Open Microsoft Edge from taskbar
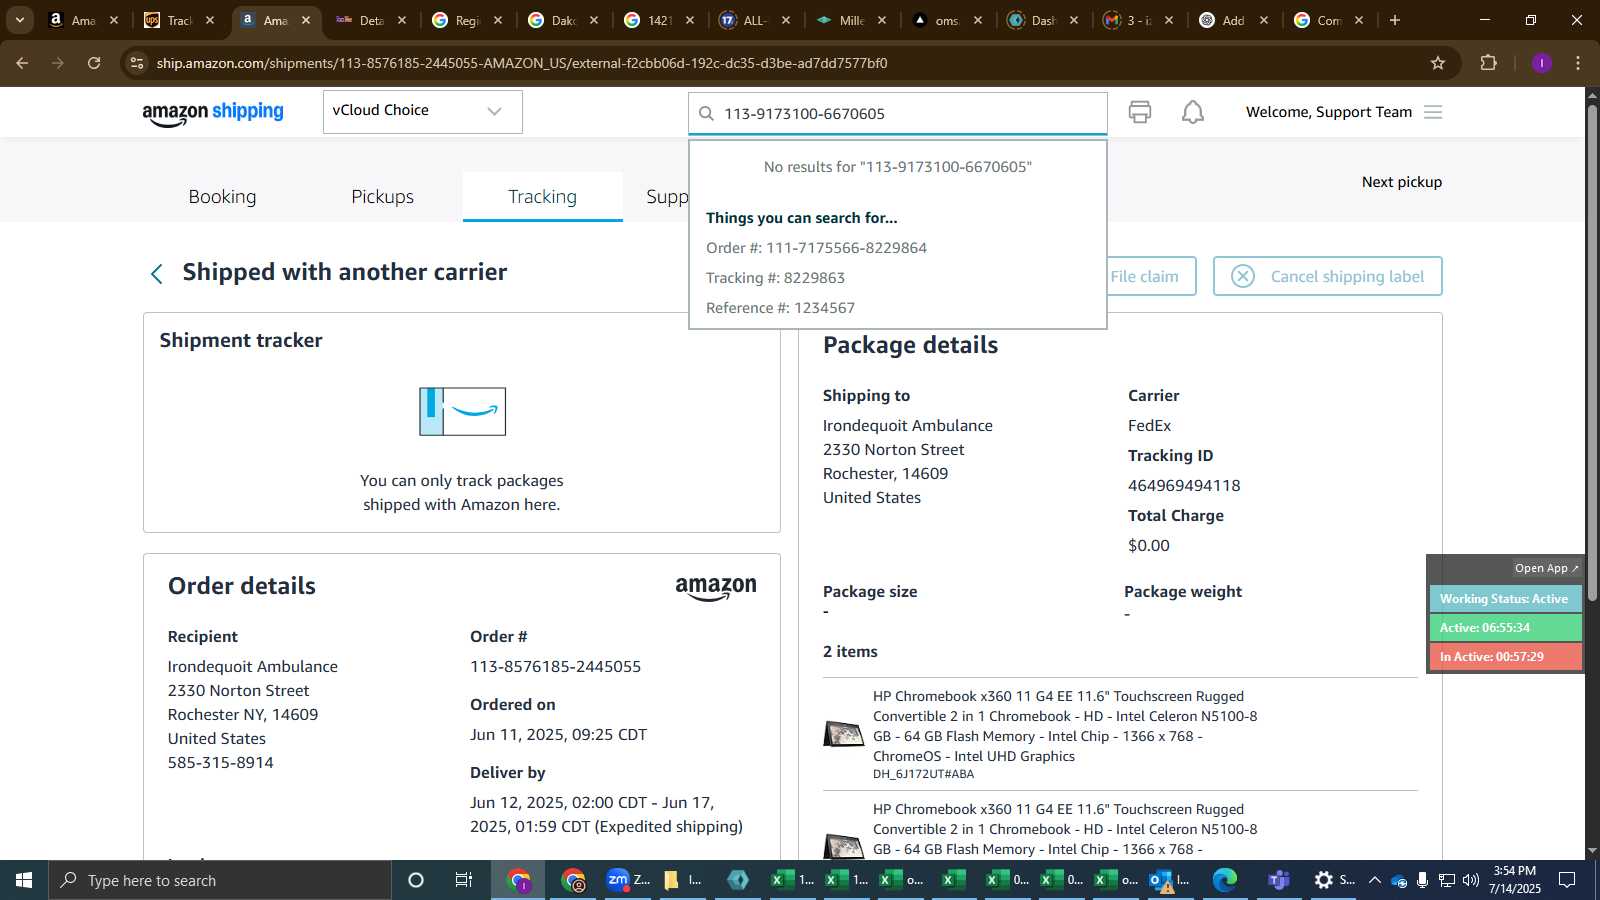1600x900 pixels. click(1225, 880)
